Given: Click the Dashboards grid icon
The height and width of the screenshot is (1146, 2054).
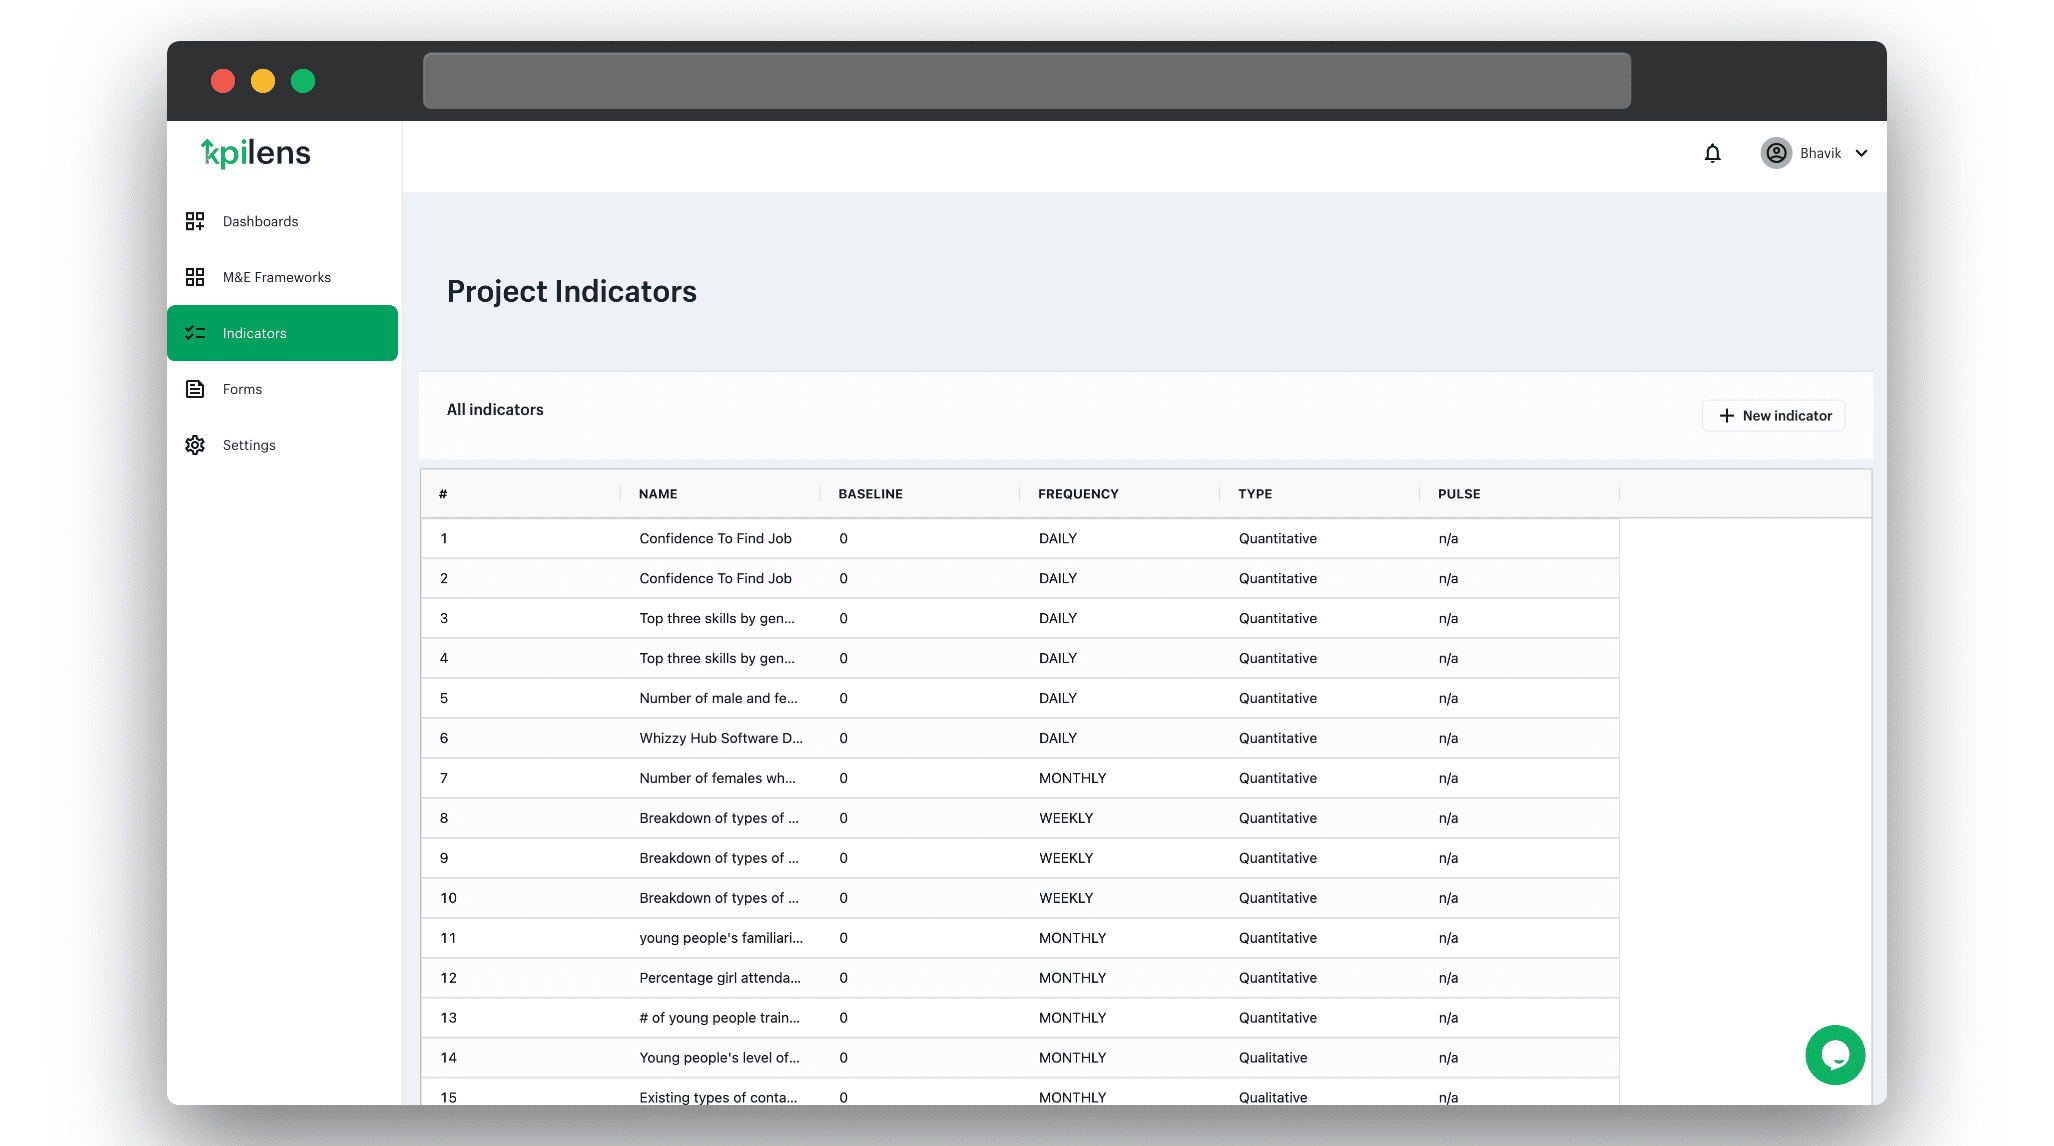Looking at the screenshot, I should click(x=195, y=221).
